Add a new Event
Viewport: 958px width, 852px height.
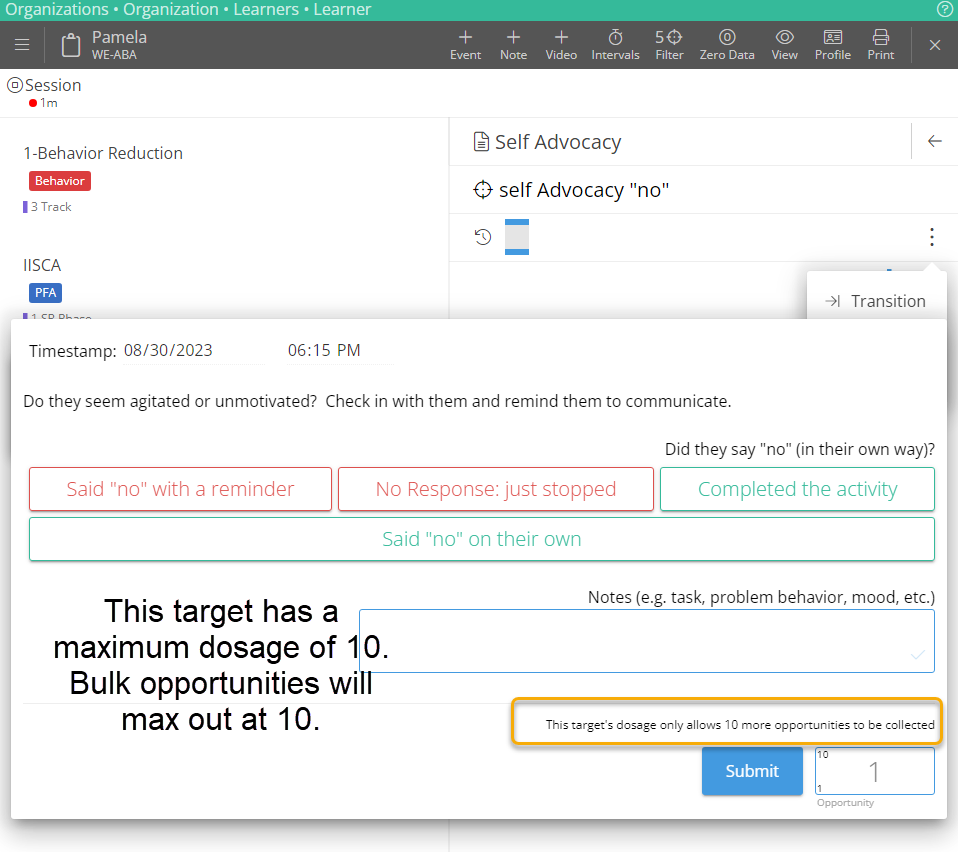[465, 45]
